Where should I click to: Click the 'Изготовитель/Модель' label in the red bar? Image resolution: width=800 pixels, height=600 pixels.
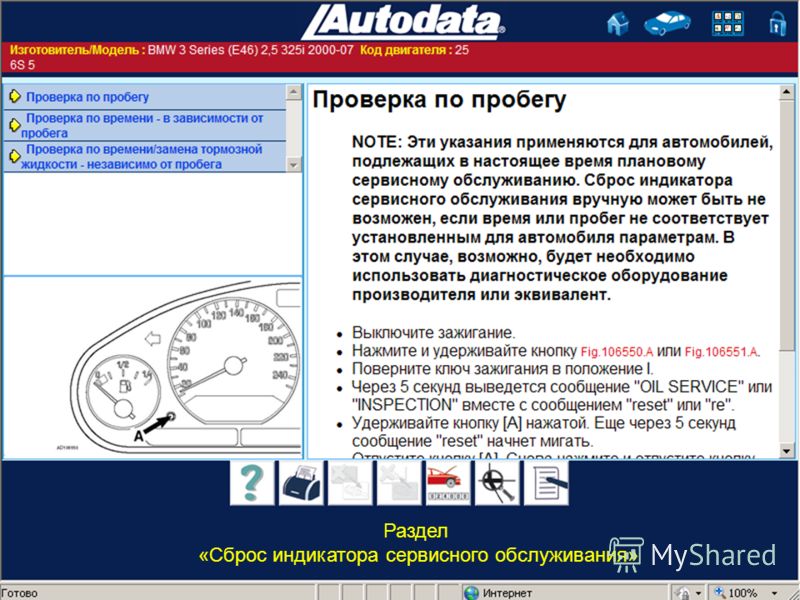tap(77, 50)
